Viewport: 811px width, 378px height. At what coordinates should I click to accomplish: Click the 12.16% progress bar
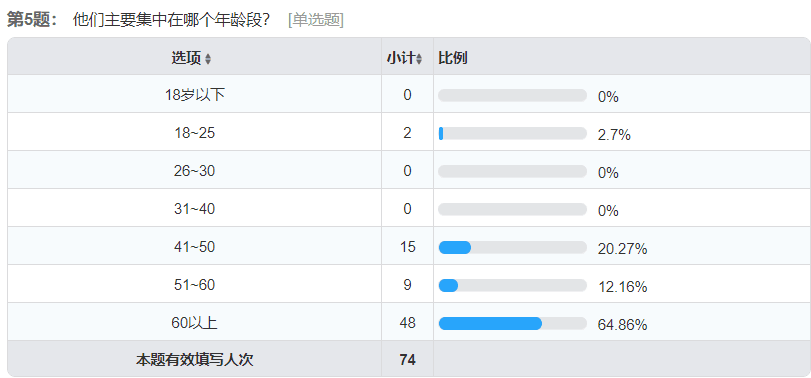click(513, 285)
